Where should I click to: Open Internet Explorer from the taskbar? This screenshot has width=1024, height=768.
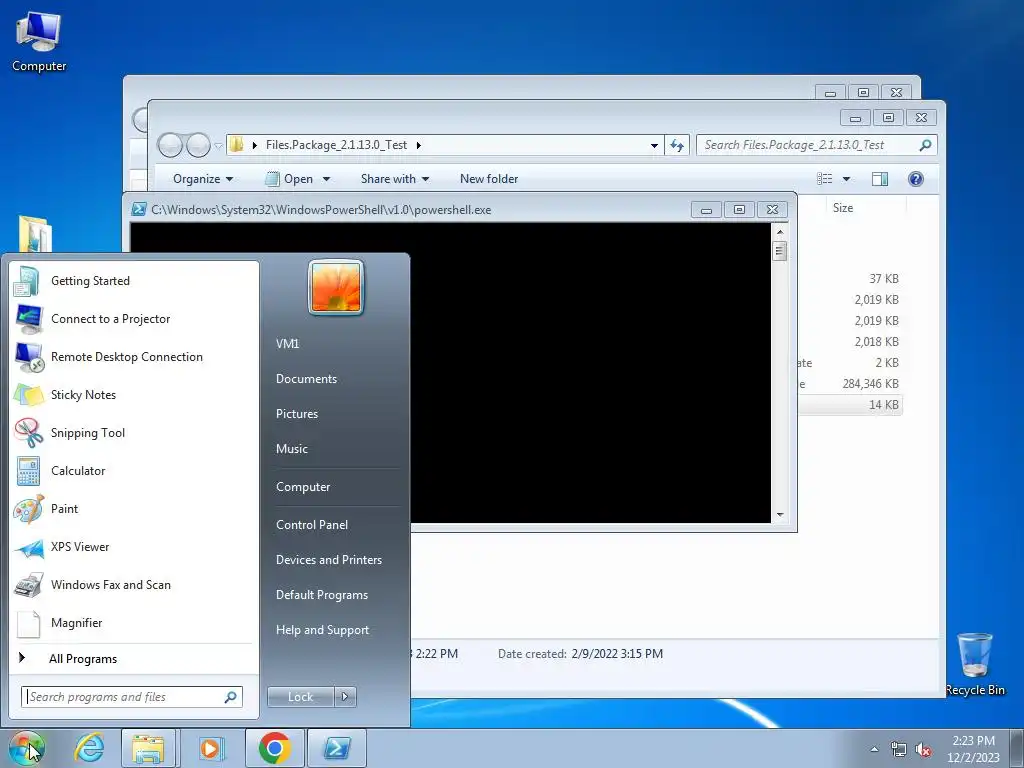click(x=89, y=748)
